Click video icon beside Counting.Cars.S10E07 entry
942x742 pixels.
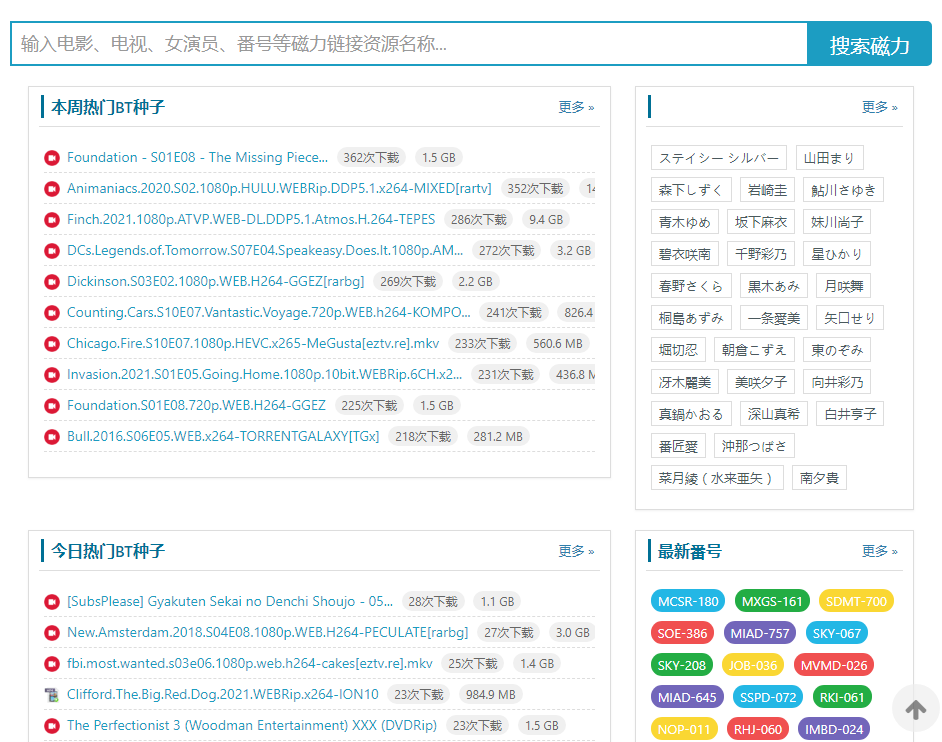[x=52, y=313]
